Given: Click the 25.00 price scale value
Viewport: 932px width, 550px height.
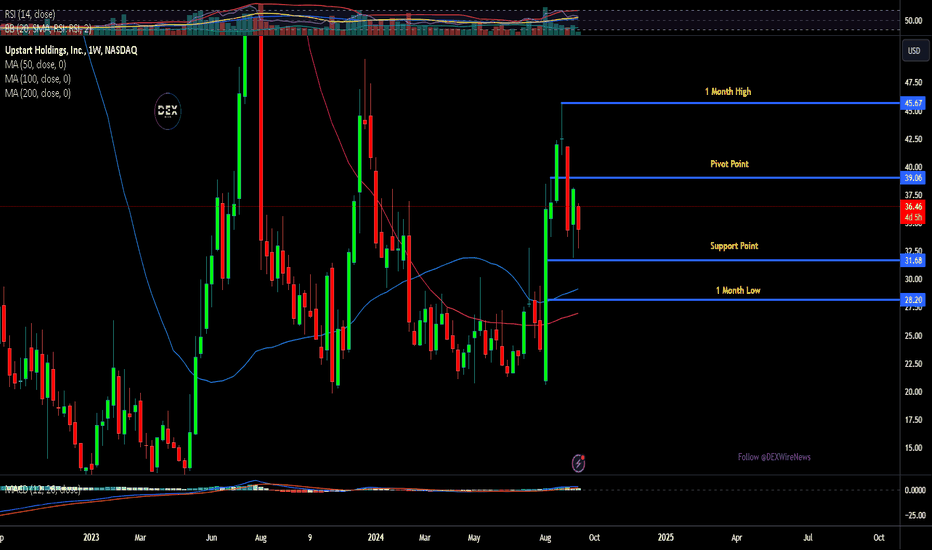Looking at the screenshot, I should tap(913, 336).
